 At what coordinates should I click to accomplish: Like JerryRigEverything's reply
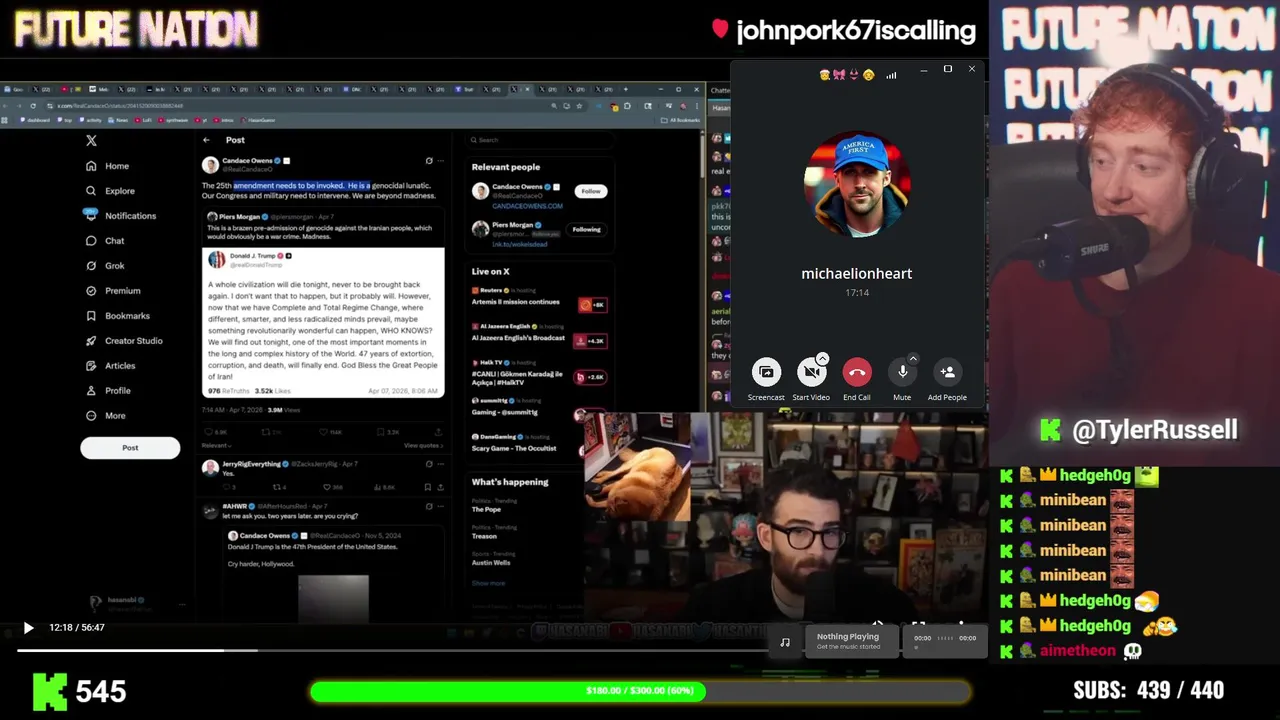coord(326,487)
